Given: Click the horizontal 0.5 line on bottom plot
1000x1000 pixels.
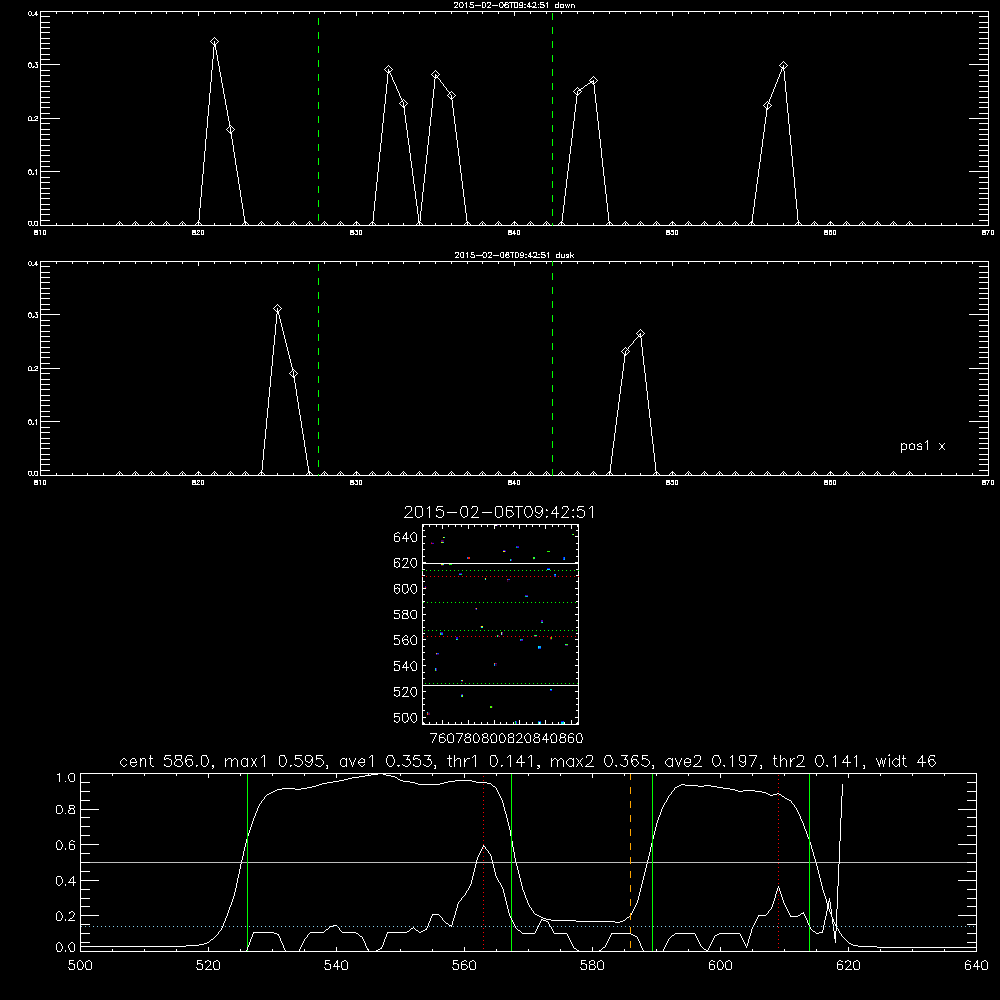Looking at the screenshot, I should [528, 862].
